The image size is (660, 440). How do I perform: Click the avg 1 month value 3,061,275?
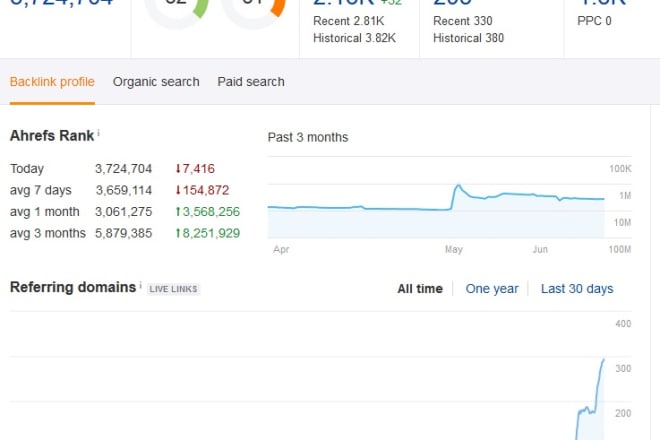pyautogui.click(x=123, y=212)
